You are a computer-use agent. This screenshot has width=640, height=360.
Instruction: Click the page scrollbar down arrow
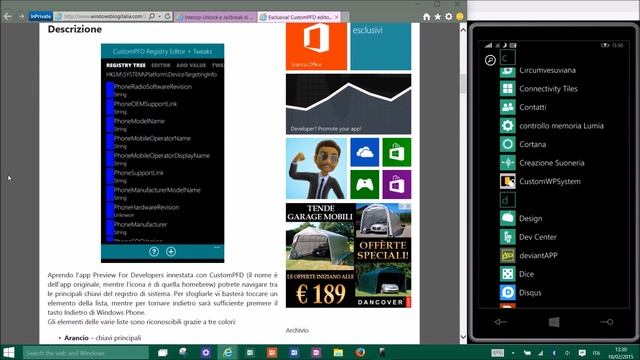coord(463,337)
